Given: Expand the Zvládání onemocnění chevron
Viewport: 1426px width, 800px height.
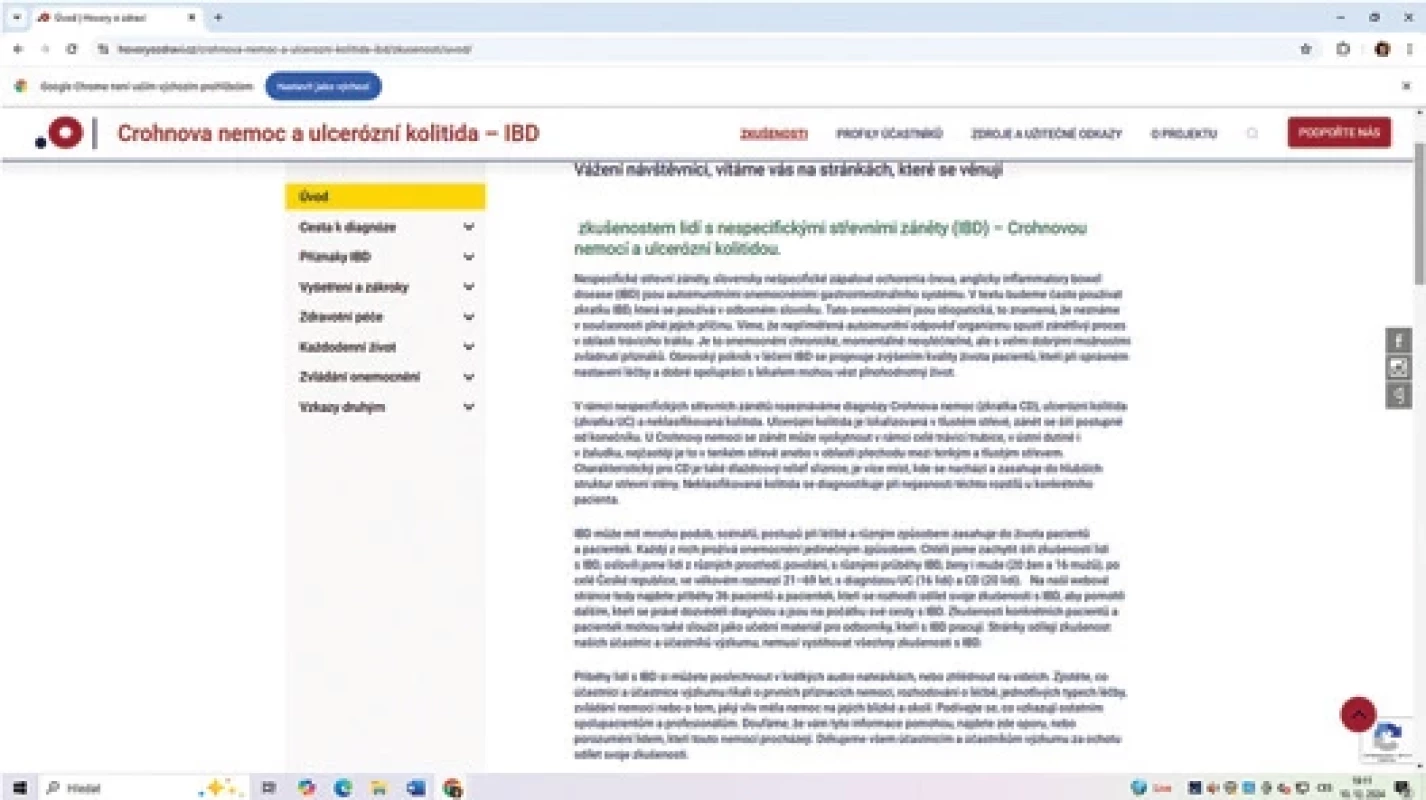Looking at the screenshot, I should (469, 377).
